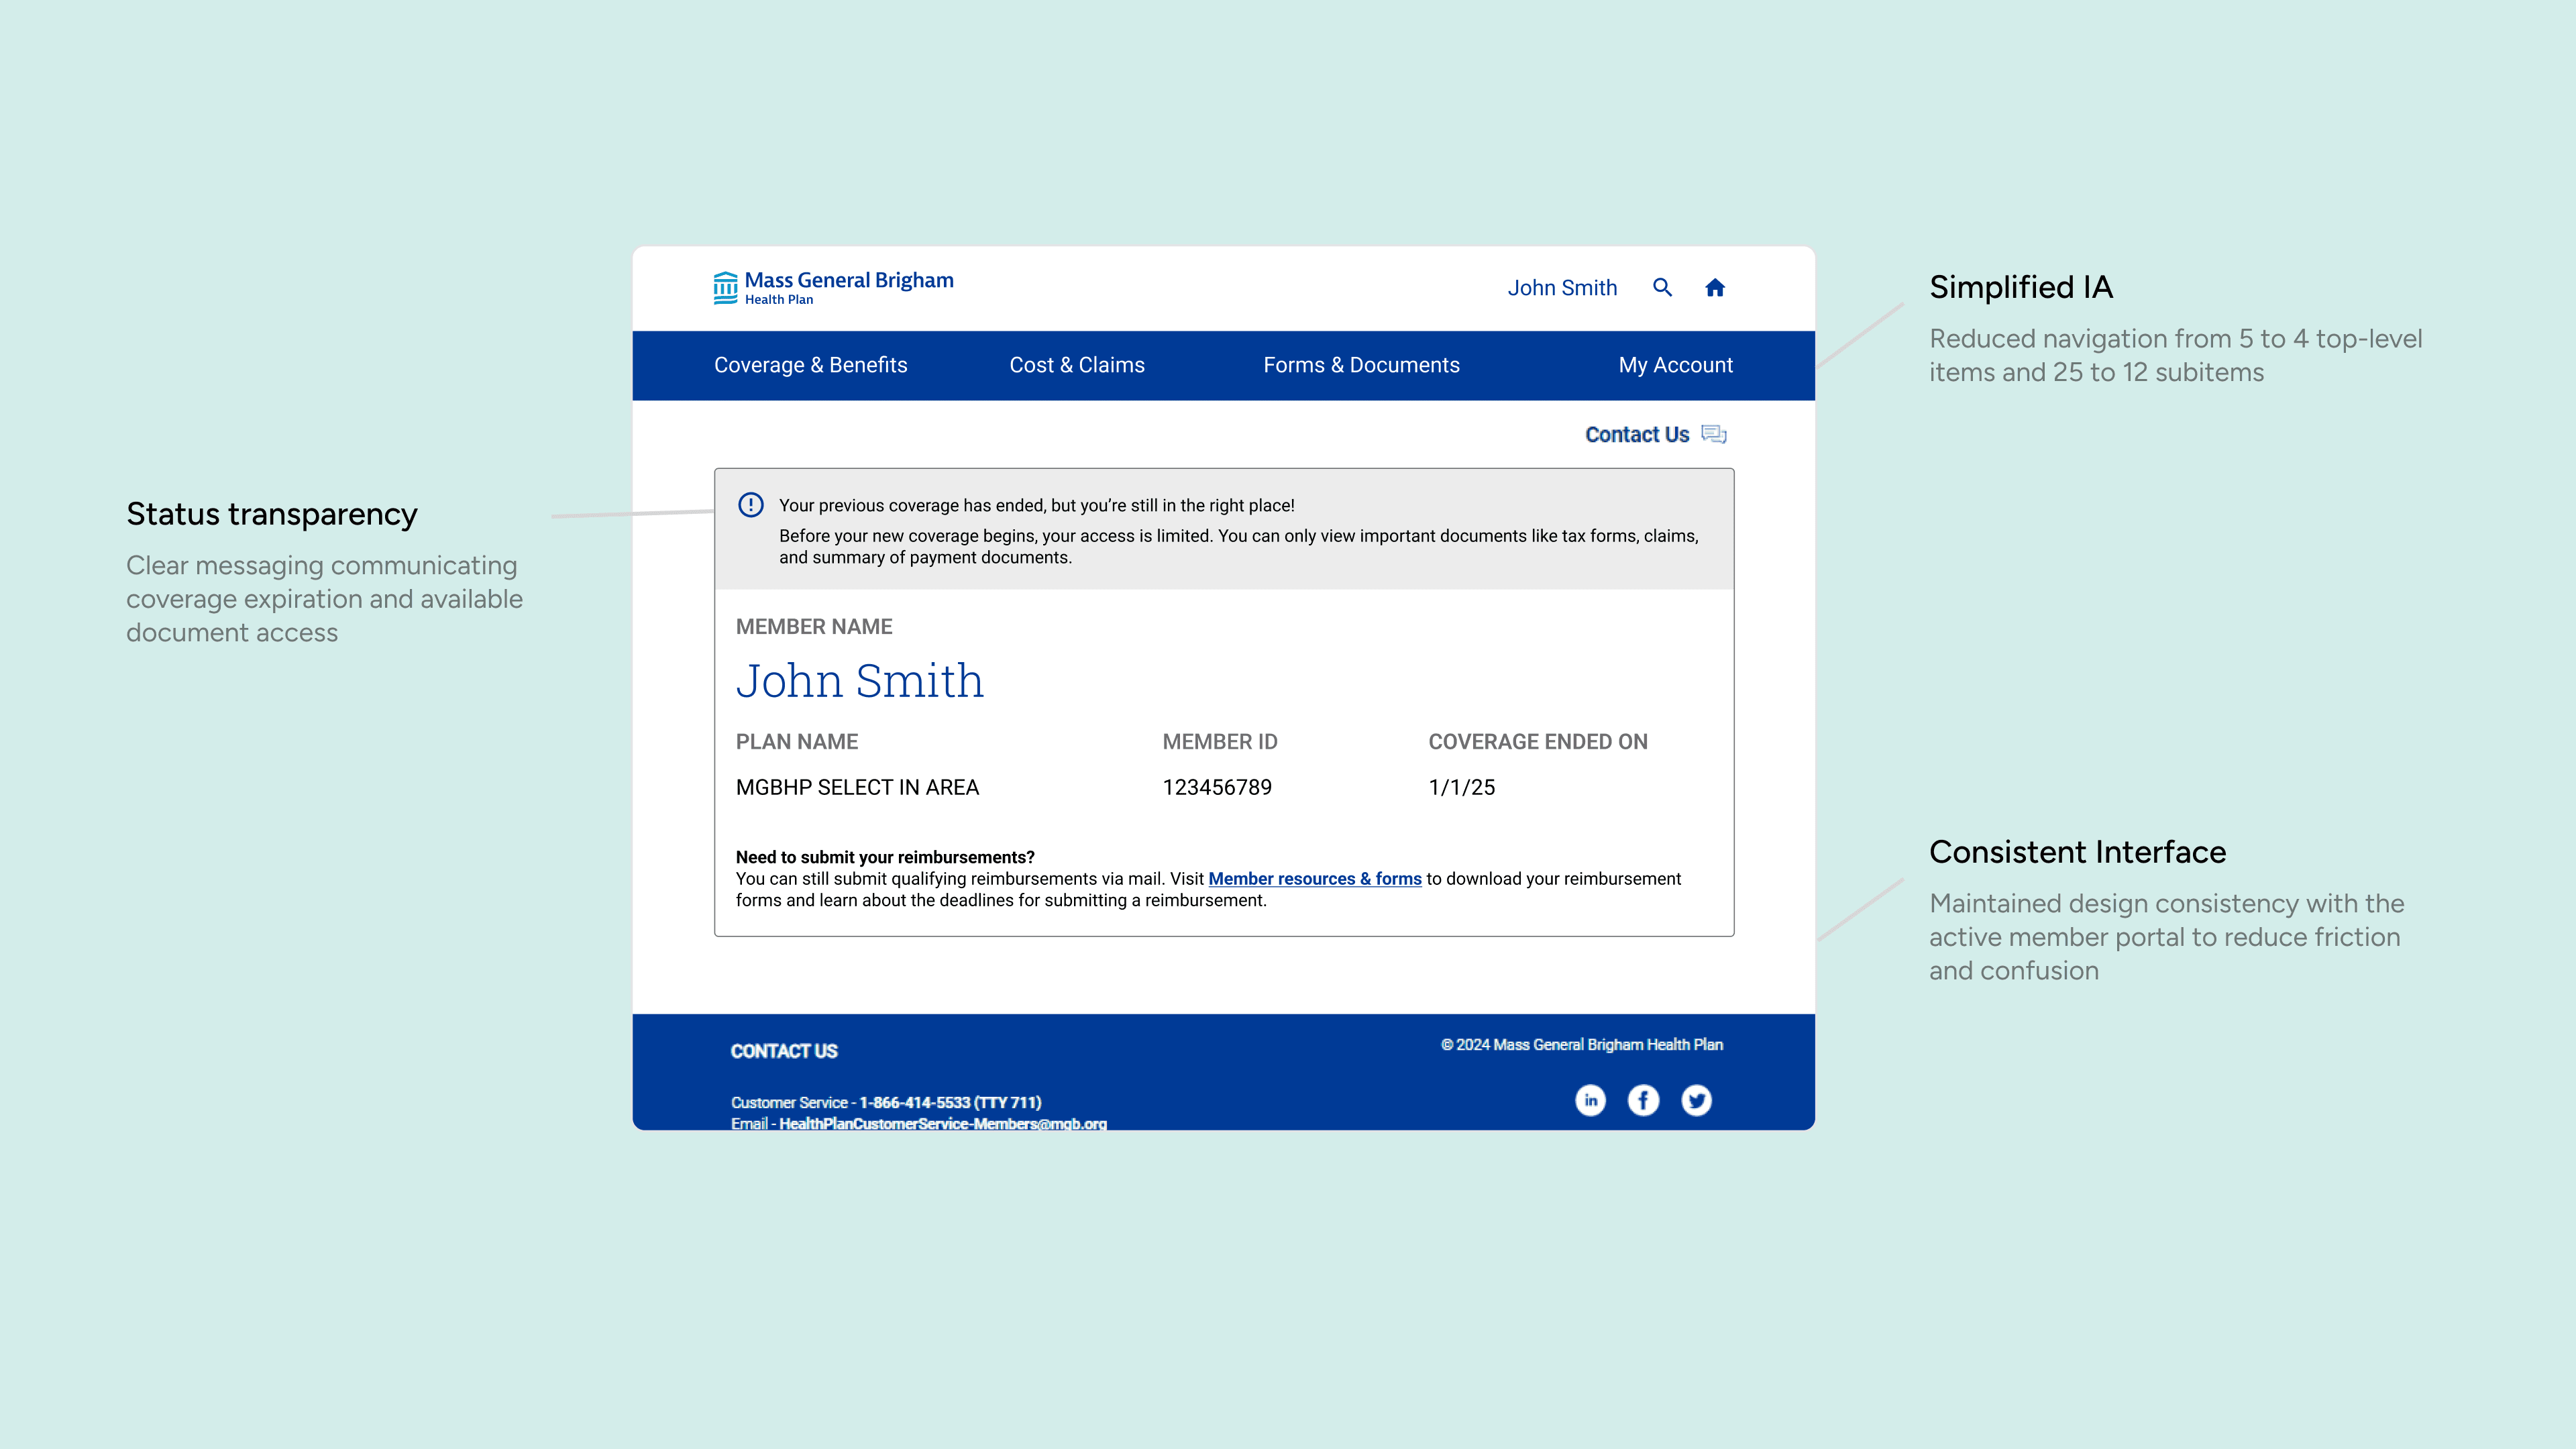2576x1449 pixels.
Task: Open the Forms & Documents menu
Action: [x=1361, y=365]
